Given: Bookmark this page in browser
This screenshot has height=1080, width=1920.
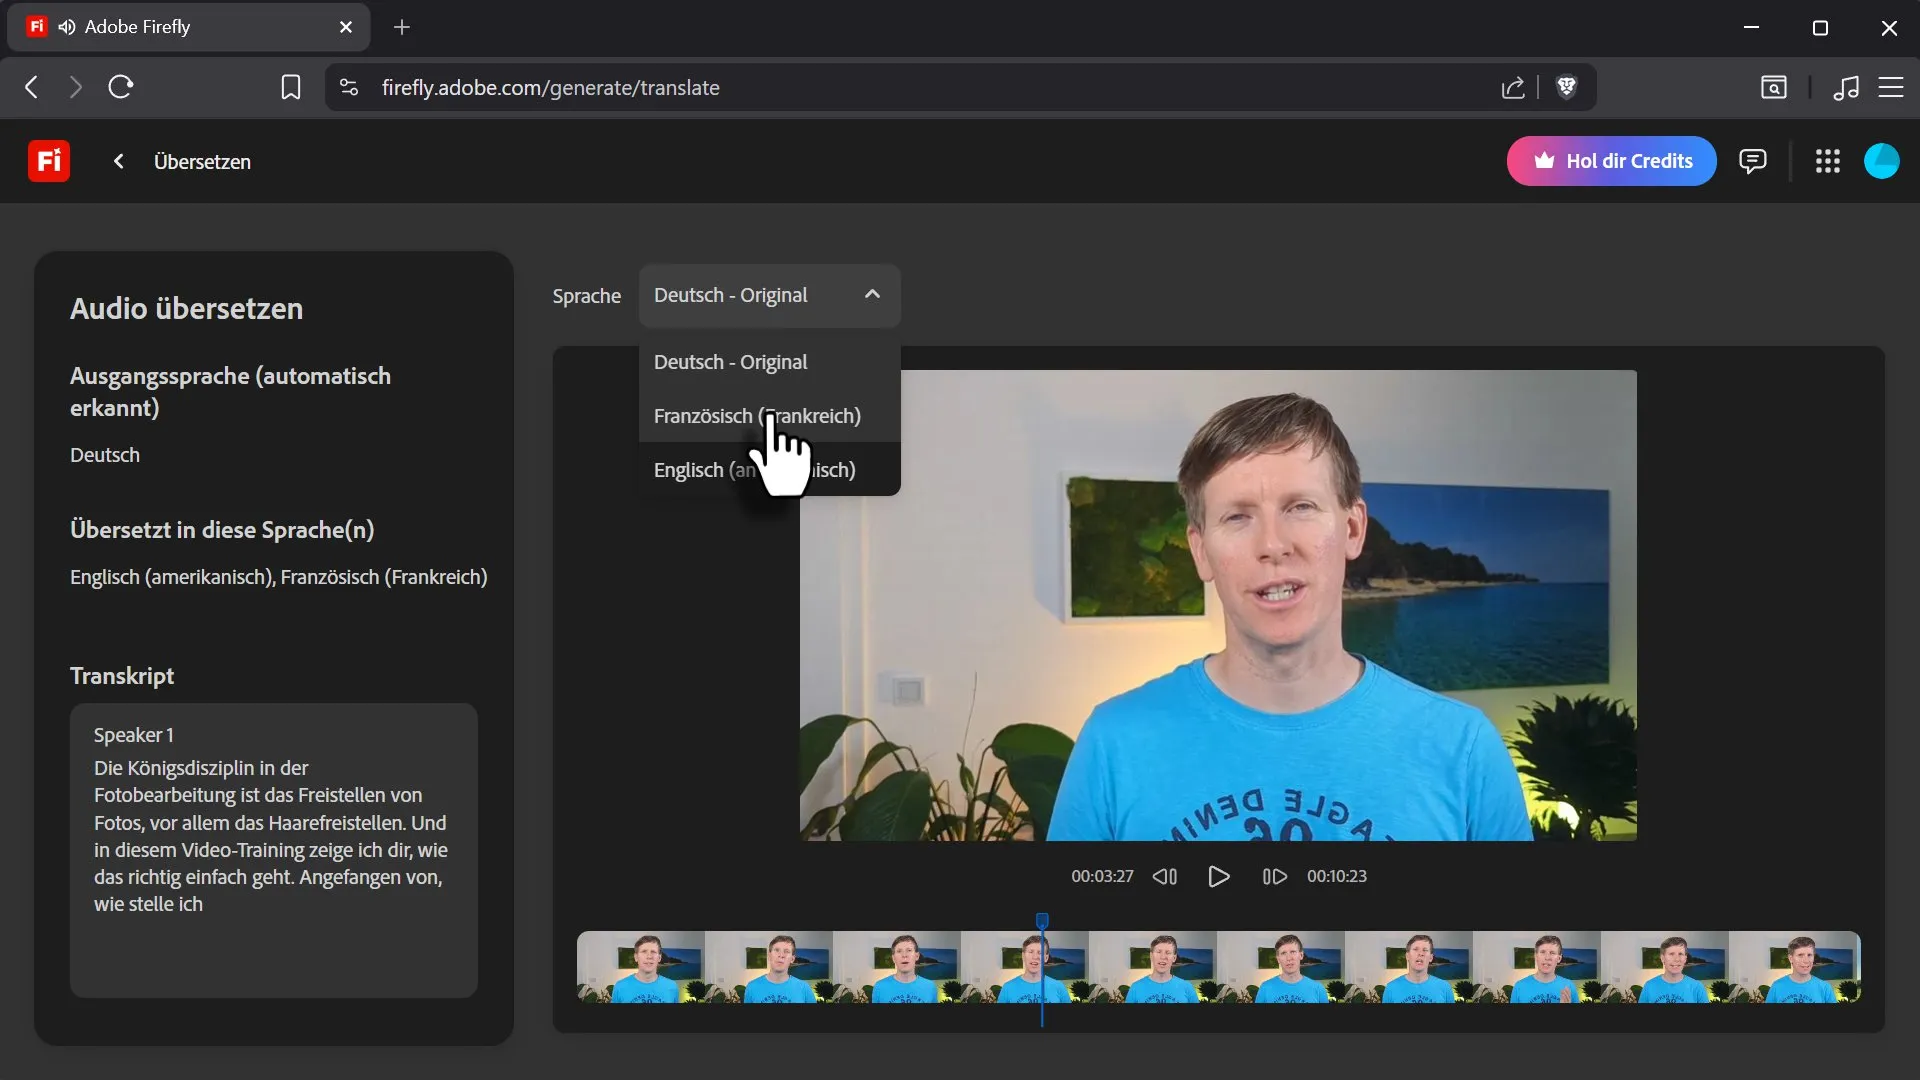Looking at the screenshot, I should [x=291, y=88].
